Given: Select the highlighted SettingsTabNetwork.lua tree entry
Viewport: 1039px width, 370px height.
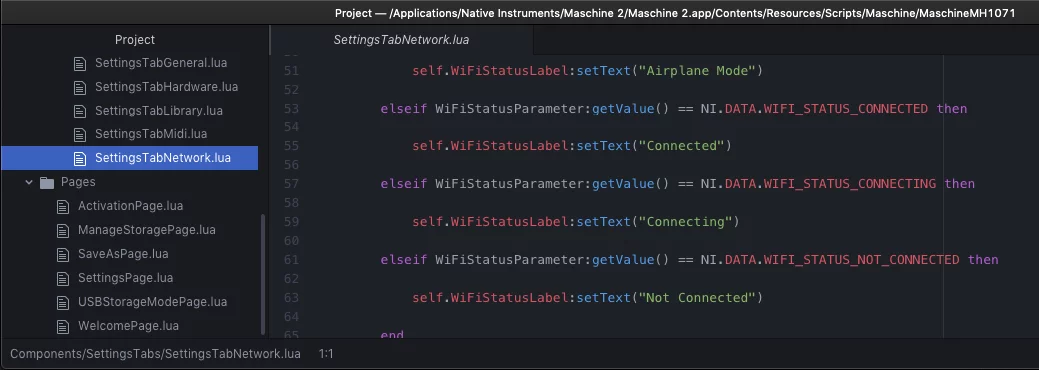Looking at the screenshot, I should [x=129, y=158].
